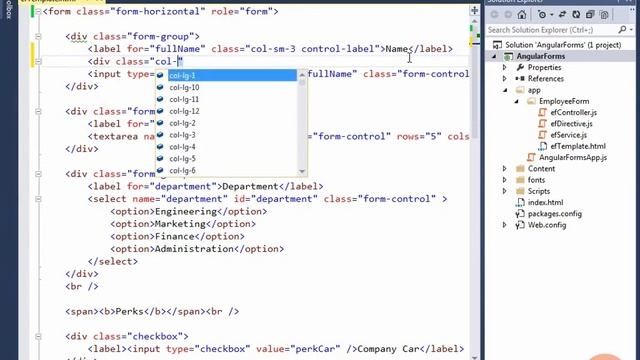Collapse the app folder arrow
The height and width of the screenshot is (360, 640).
505,90
